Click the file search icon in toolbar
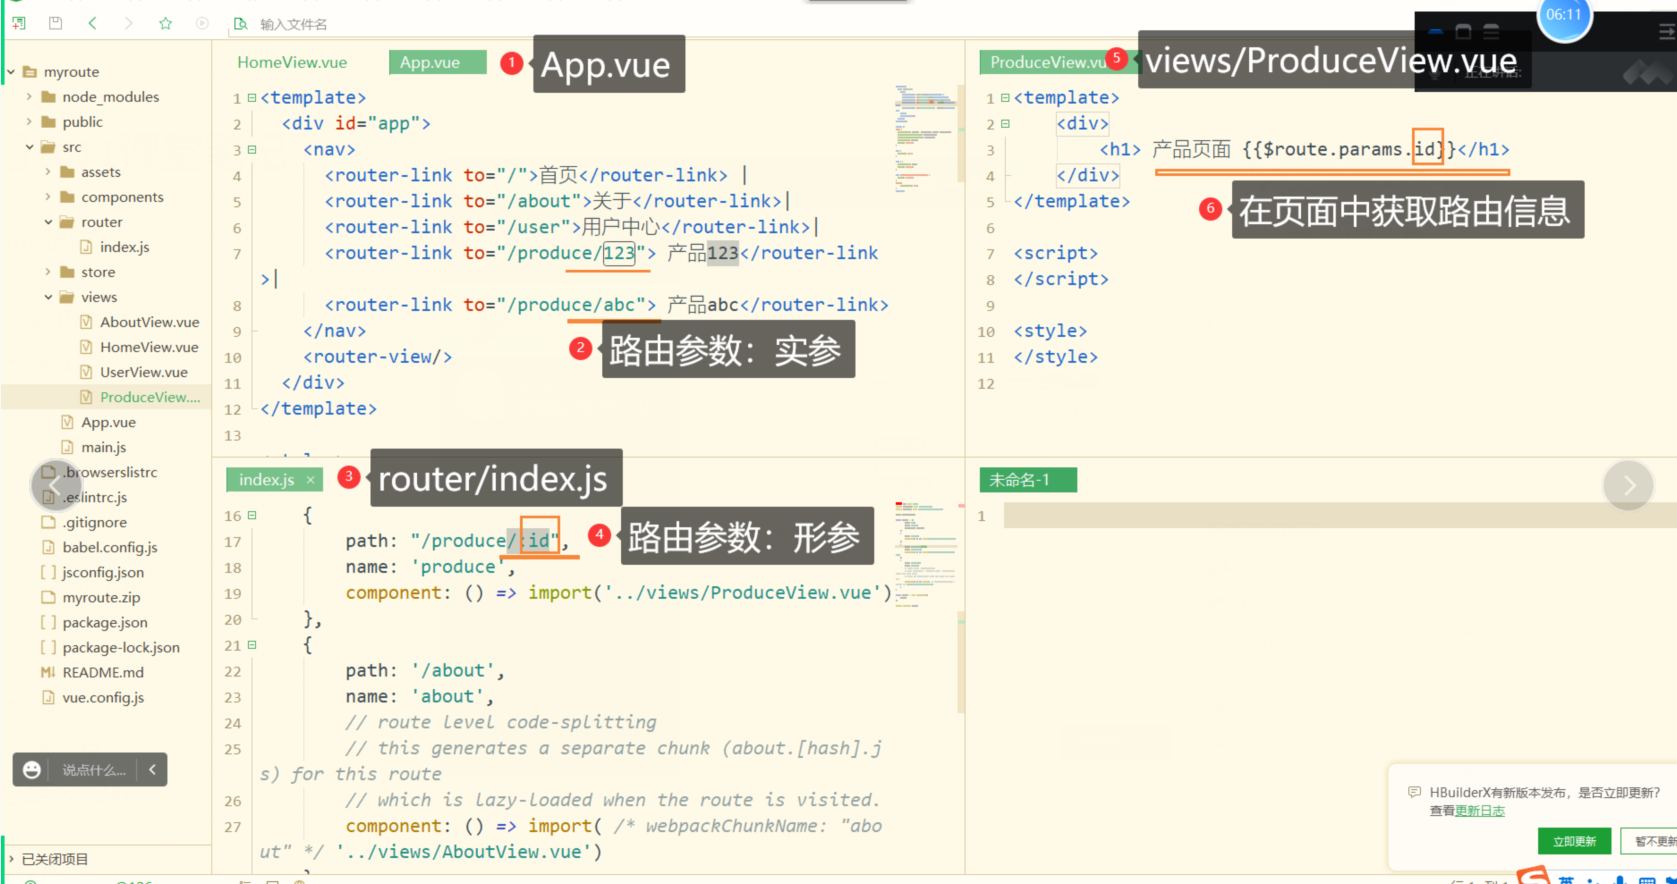Image resolution: width=1677 pixels, height=884 pixels. [240, 23]
